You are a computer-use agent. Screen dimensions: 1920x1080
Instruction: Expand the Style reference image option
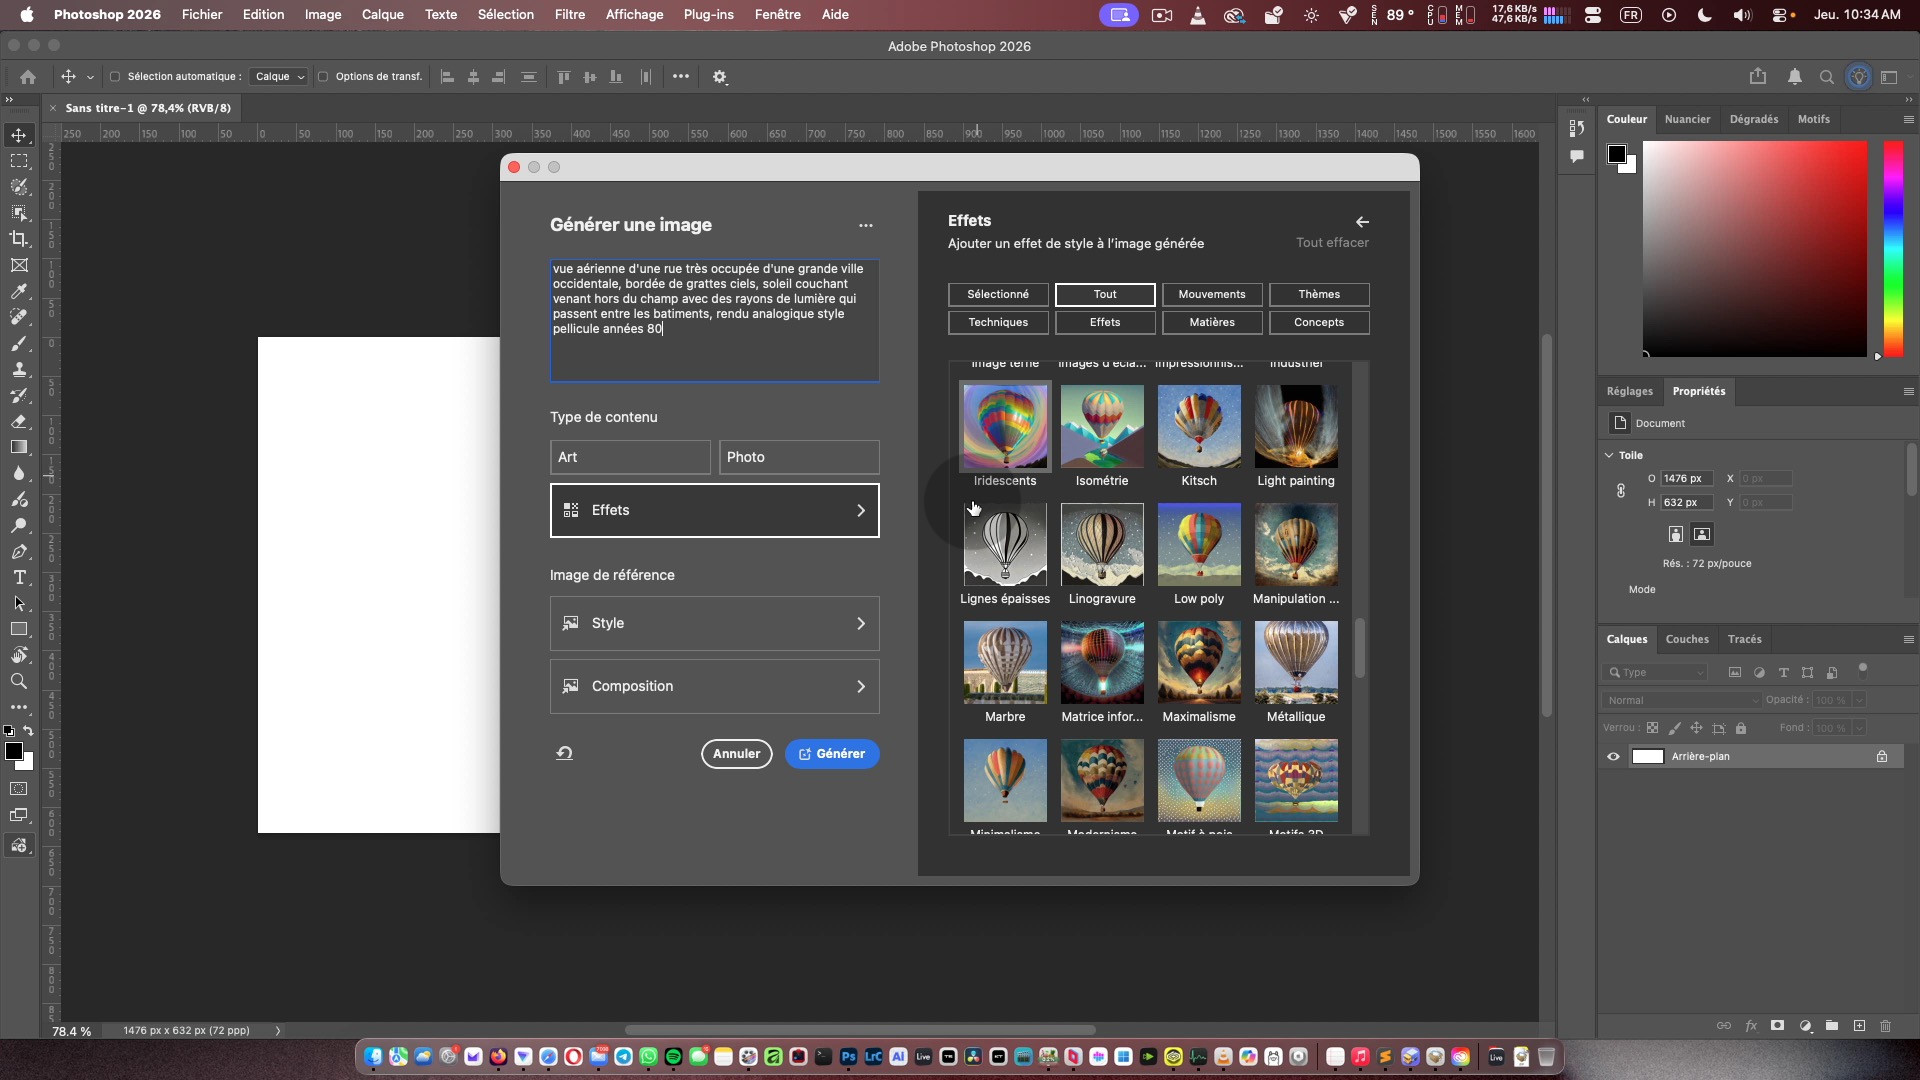(714, 624)
